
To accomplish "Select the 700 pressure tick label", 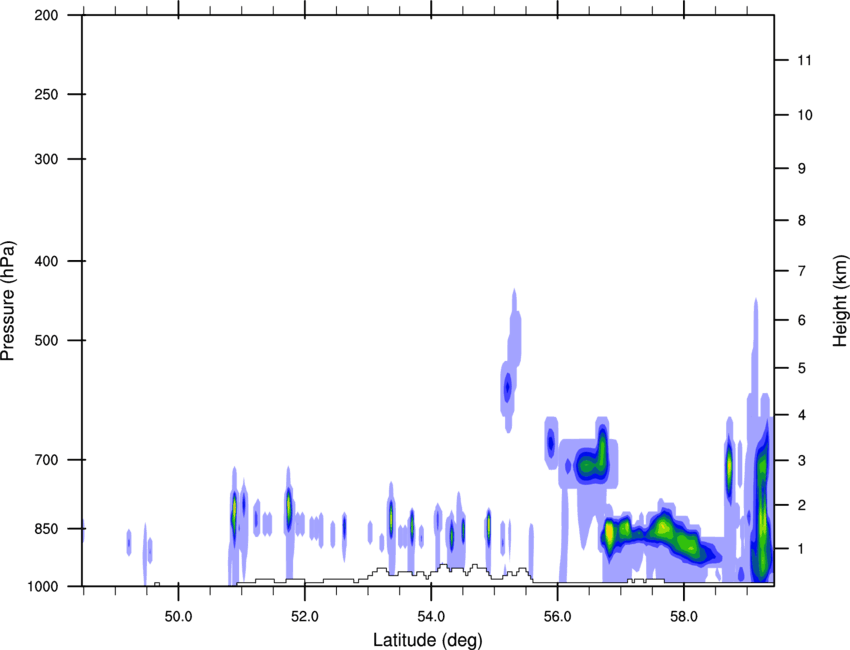I will coord(46,460).
